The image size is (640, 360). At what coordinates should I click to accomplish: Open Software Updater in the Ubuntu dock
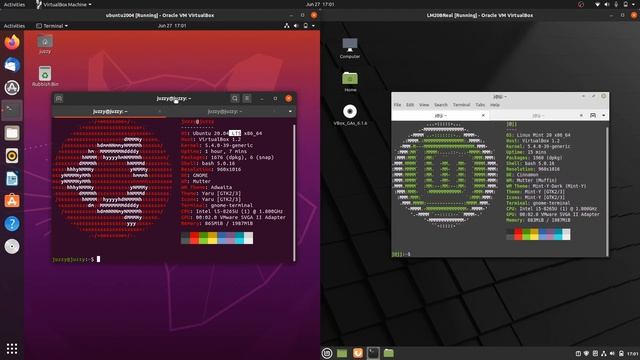[12, 88]
